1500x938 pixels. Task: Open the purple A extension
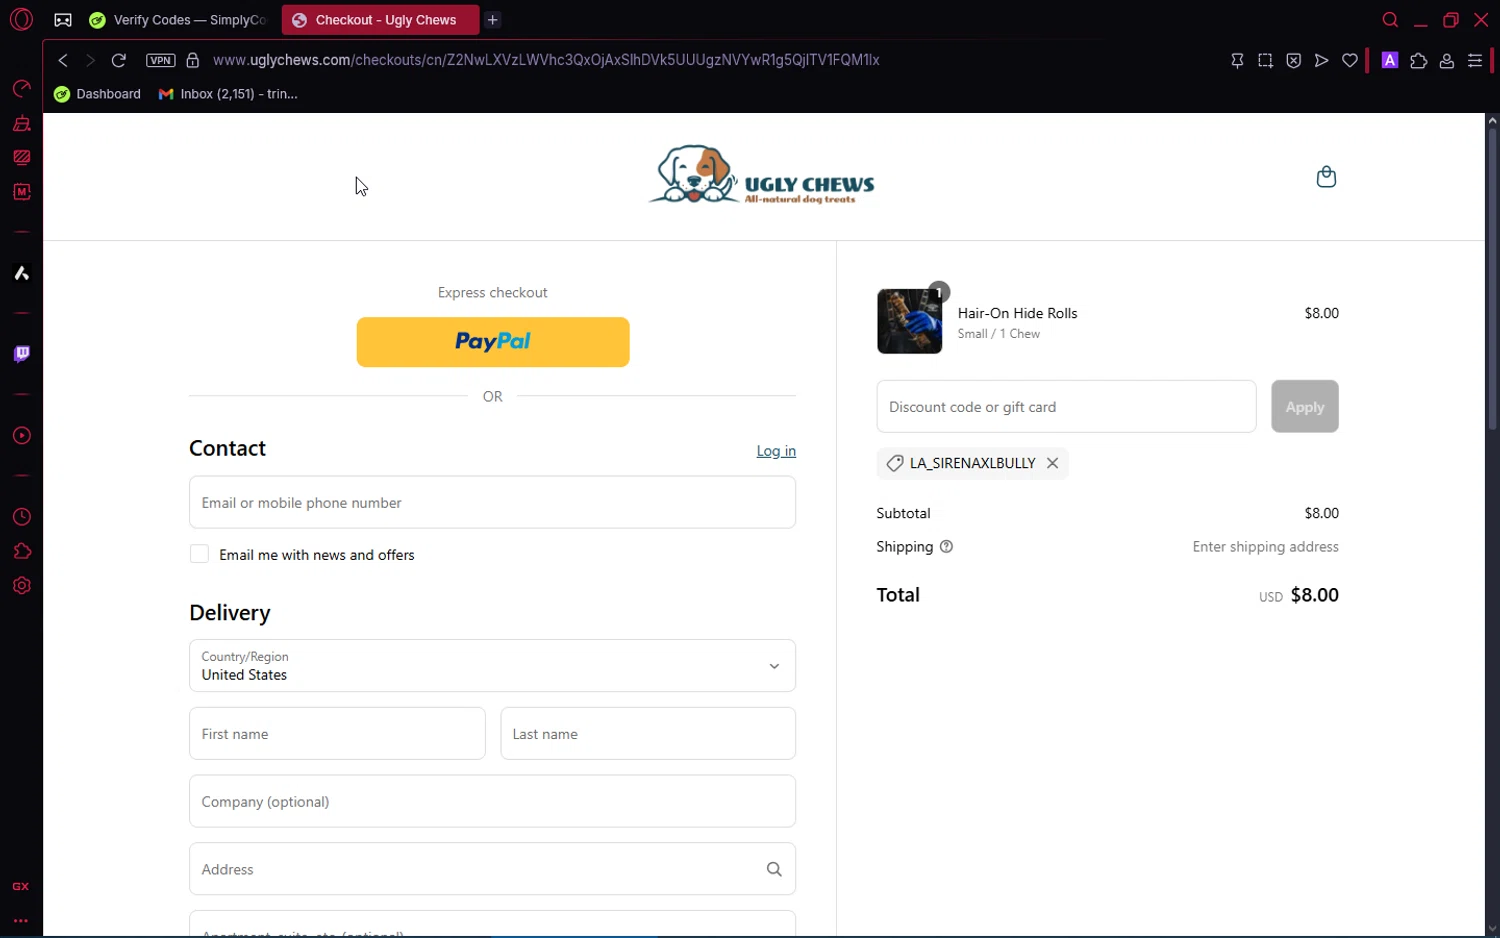tap(1390, 60)
